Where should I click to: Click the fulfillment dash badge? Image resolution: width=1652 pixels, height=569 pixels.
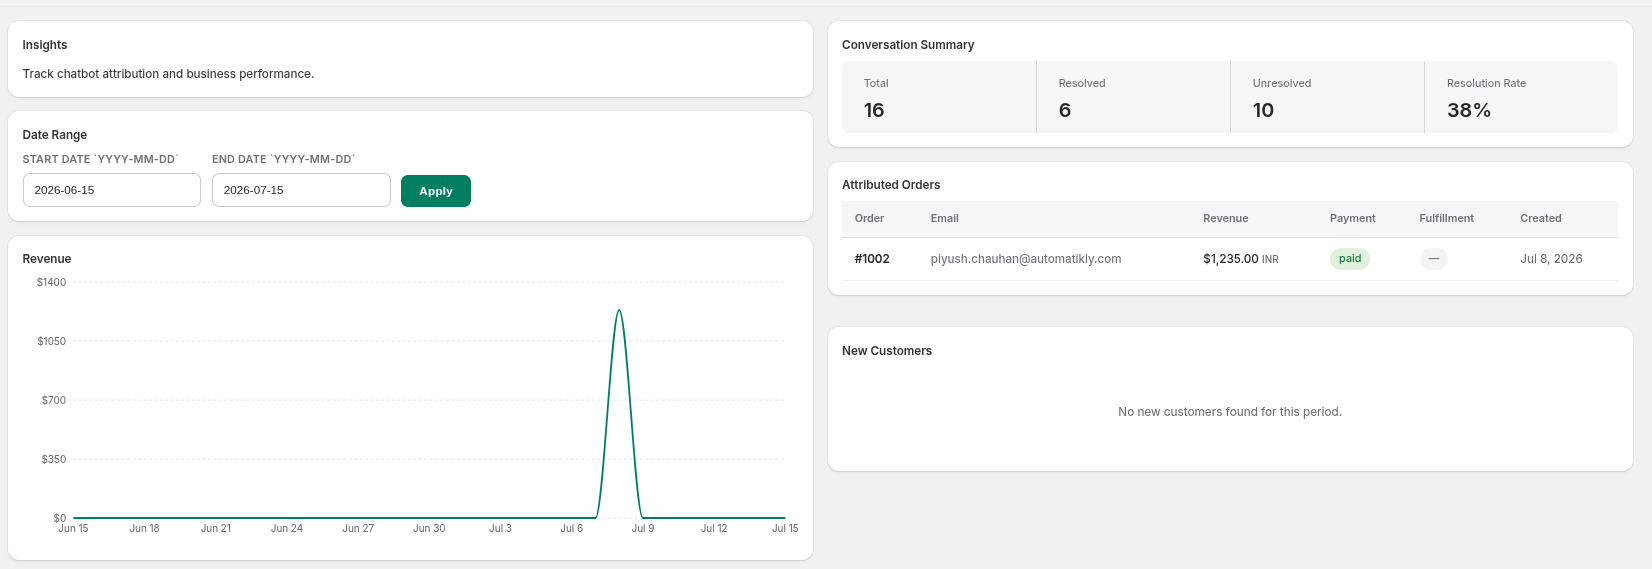coord(1433,259)
